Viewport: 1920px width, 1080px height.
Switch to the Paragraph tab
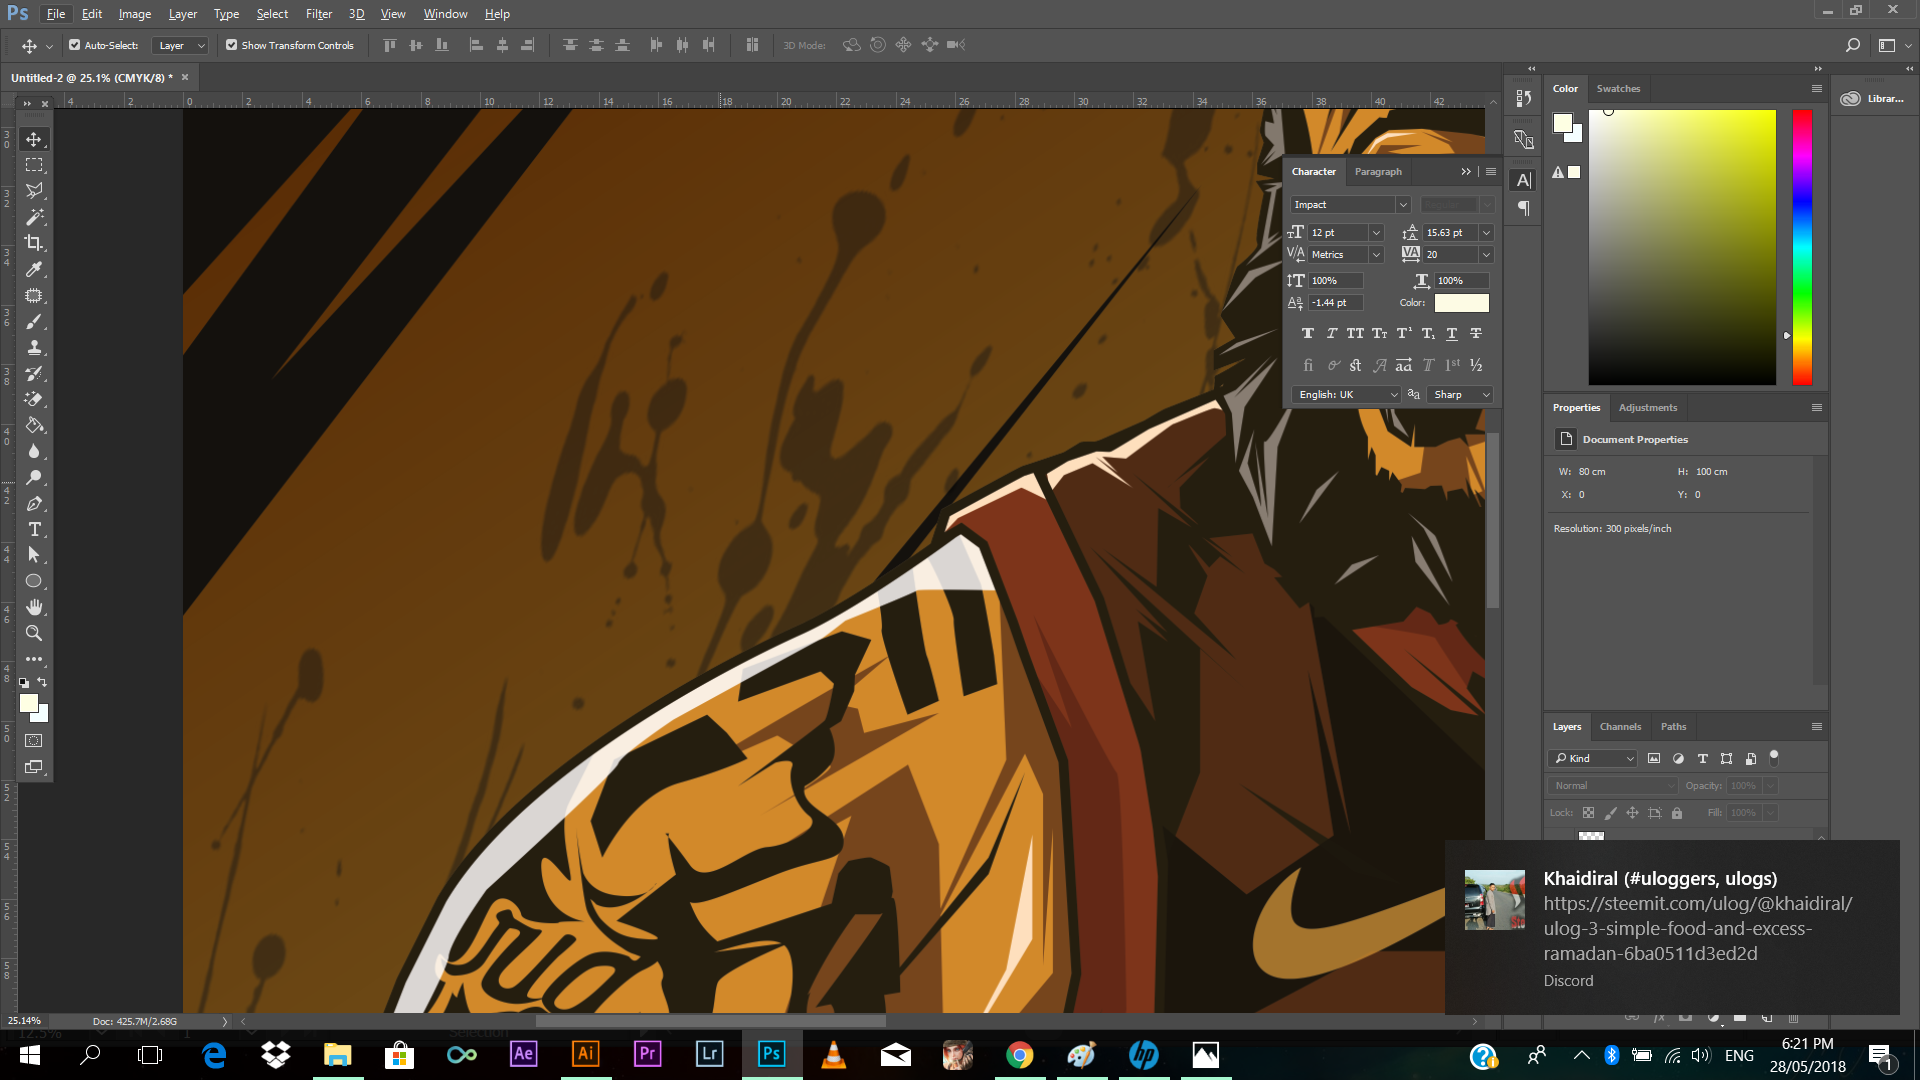[x=1378, y=171]
